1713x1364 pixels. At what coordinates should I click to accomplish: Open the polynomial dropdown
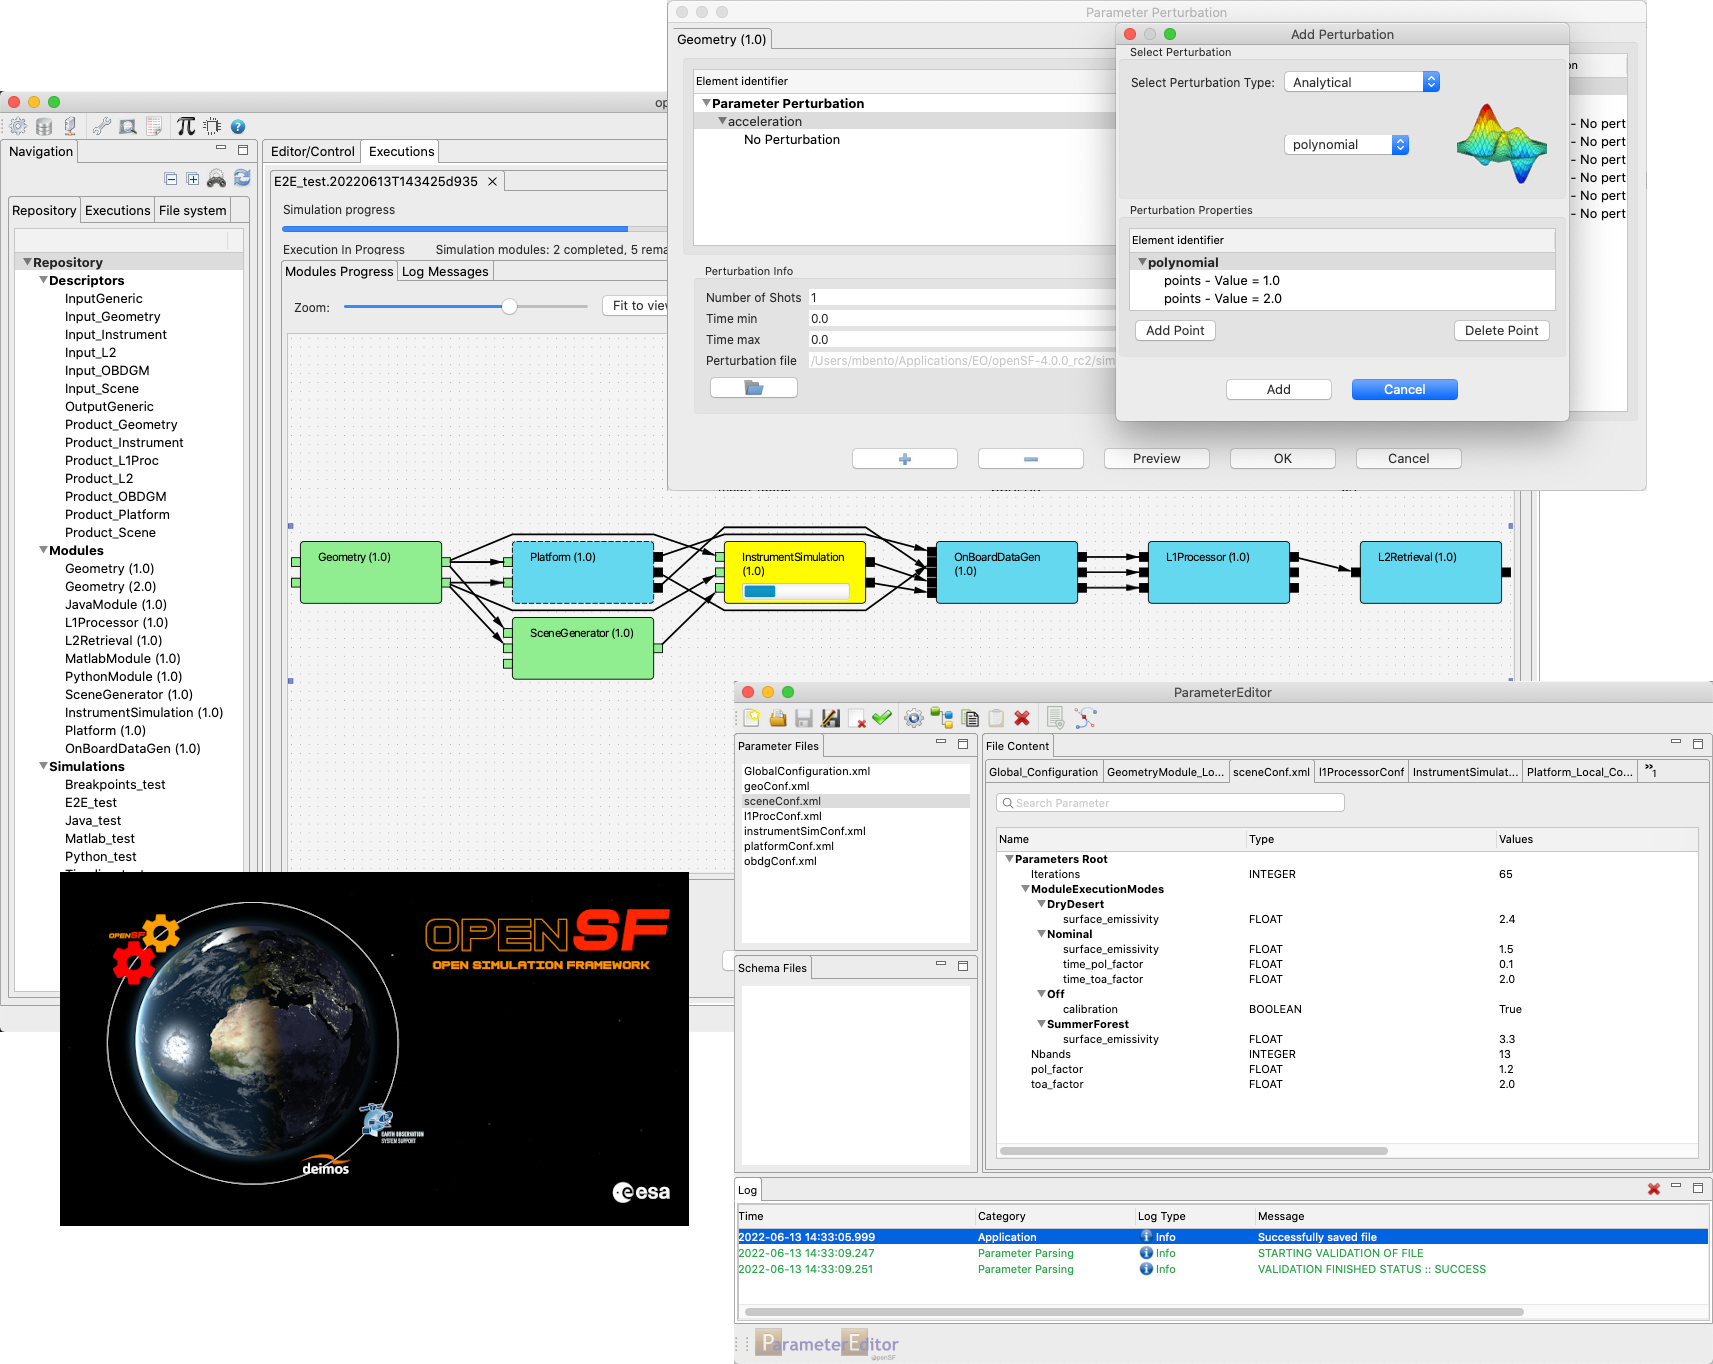pos(1346,145)
